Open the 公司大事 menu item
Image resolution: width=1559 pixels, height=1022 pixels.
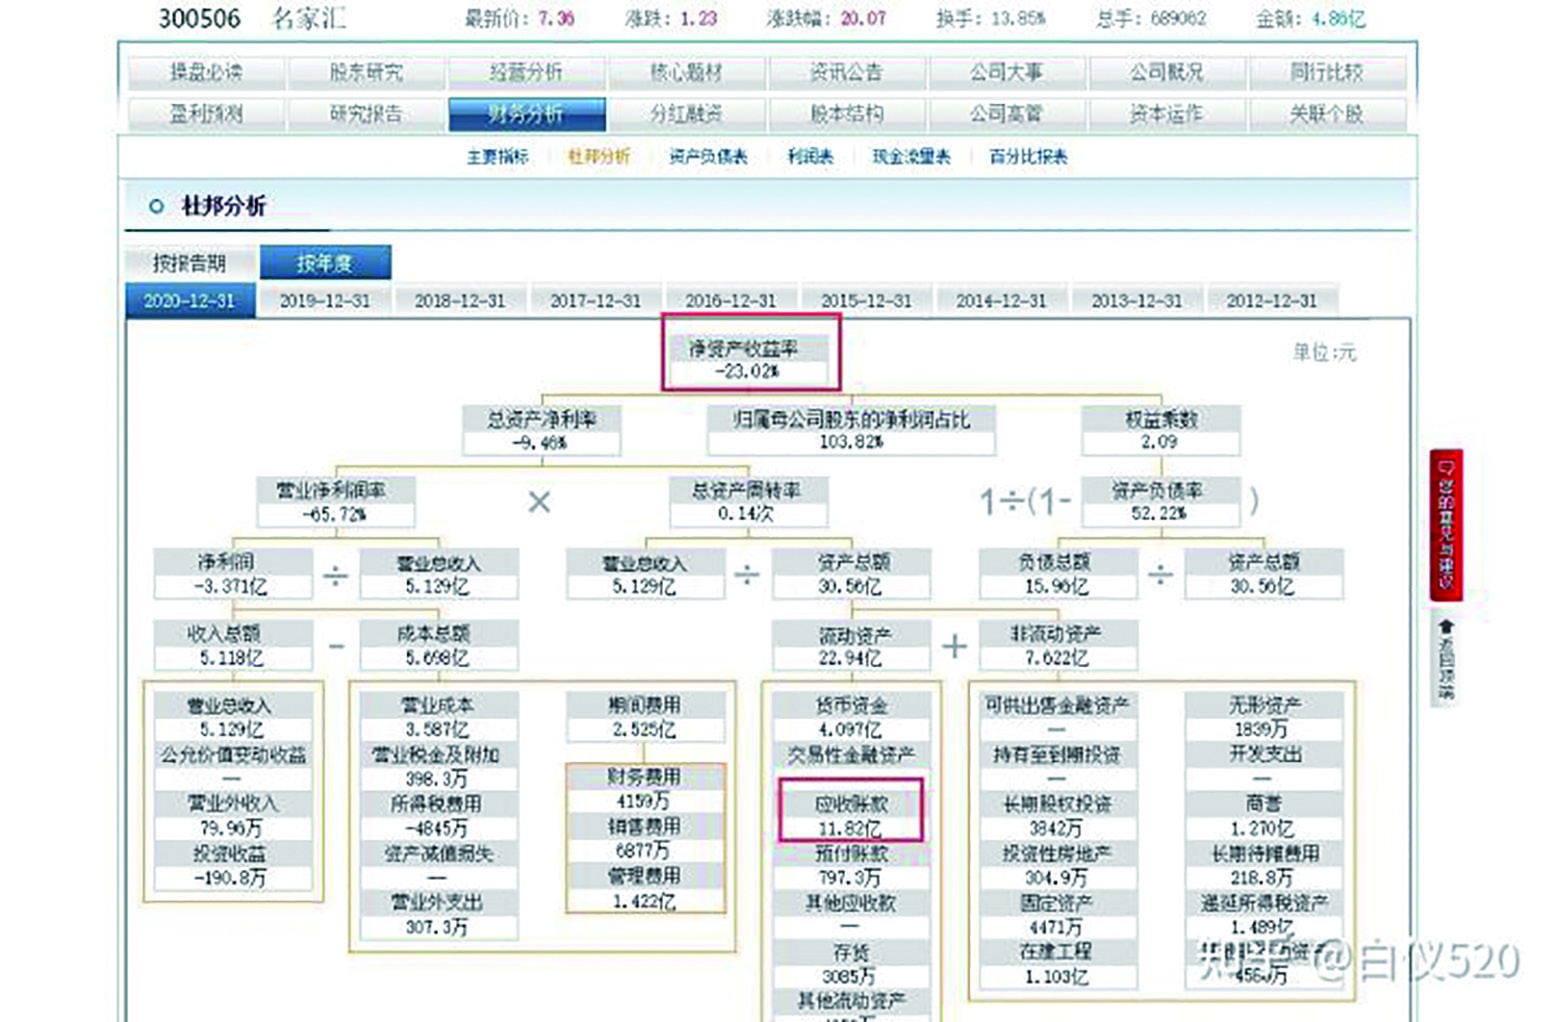(x=1008, y=72)
